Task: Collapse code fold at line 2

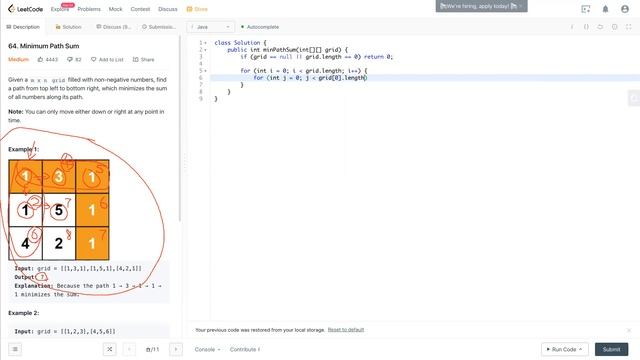Action: click(x=205, y=50)
